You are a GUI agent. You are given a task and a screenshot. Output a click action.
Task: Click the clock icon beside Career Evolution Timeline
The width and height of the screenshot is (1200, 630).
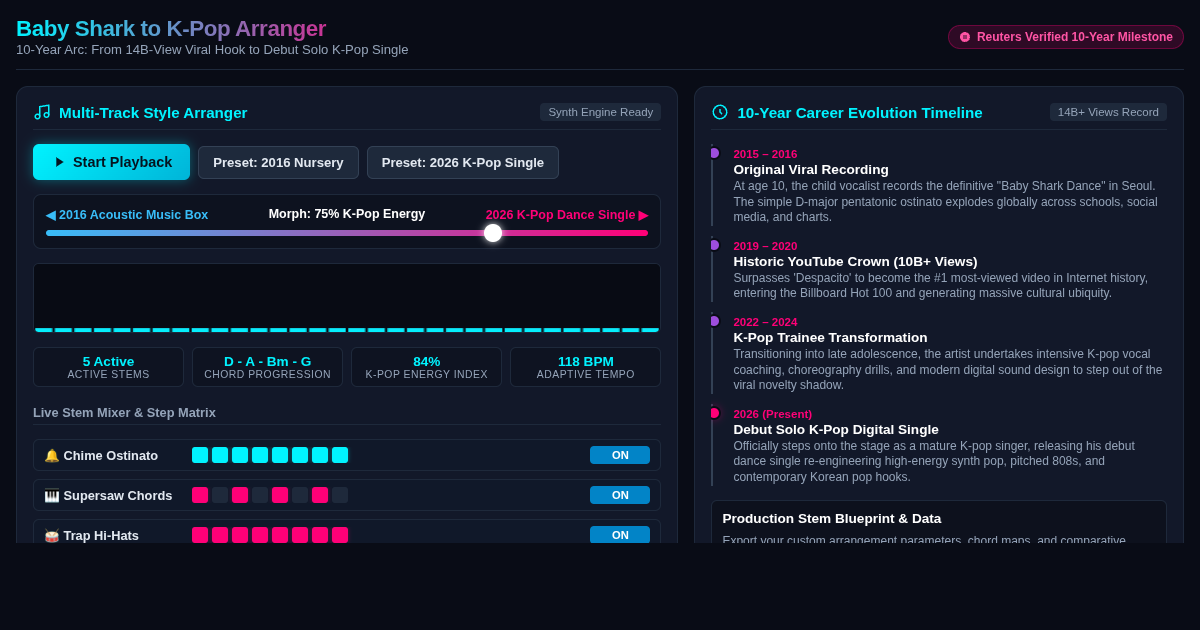[x=720, y=112]
